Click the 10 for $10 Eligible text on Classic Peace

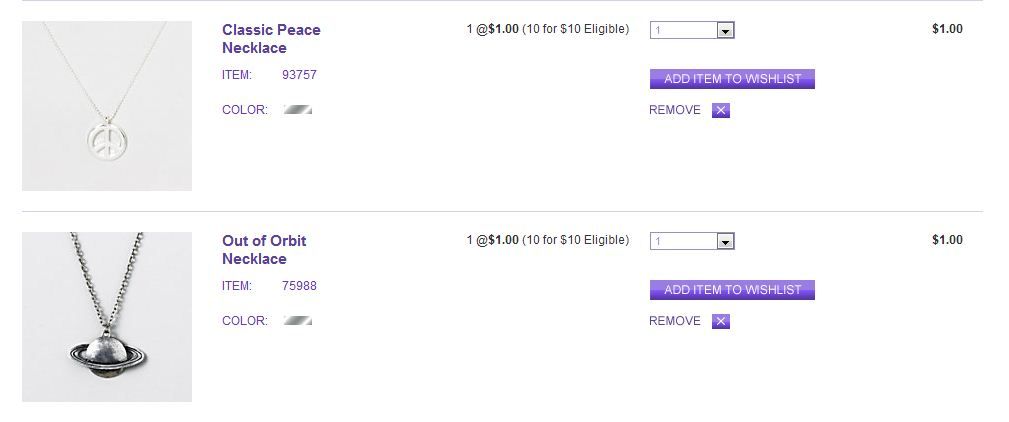coord(576,29)
